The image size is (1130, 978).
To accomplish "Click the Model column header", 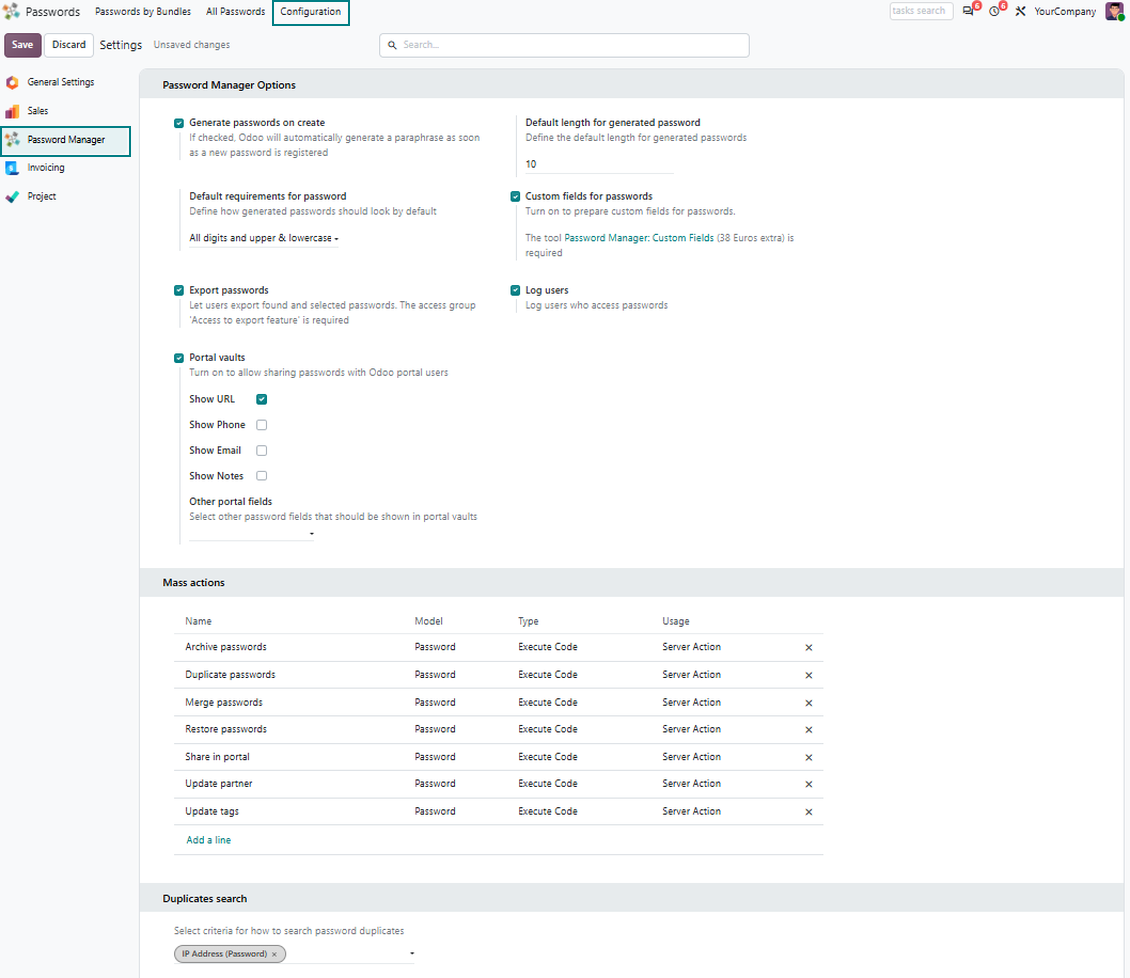I will (x=429, y=621).
